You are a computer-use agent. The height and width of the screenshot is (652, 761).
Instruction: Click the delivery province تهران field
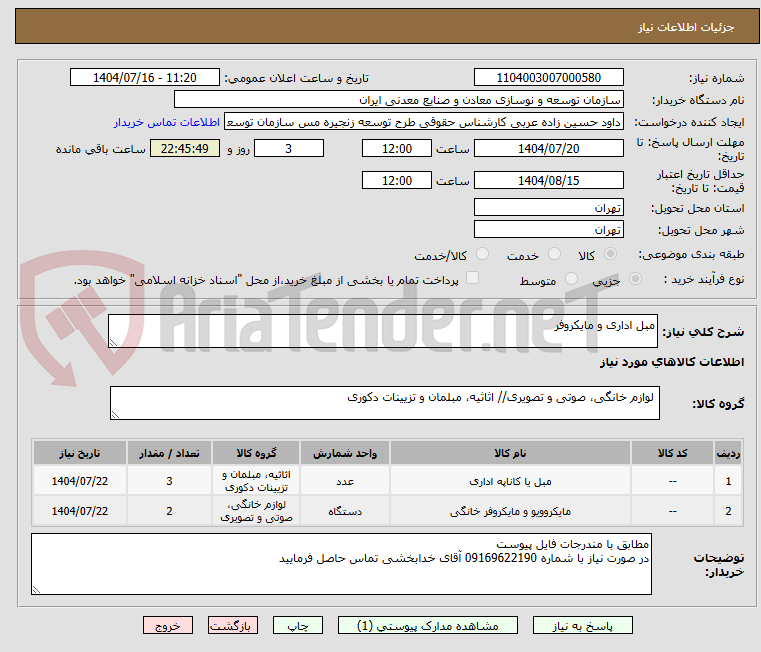(548, 208)
